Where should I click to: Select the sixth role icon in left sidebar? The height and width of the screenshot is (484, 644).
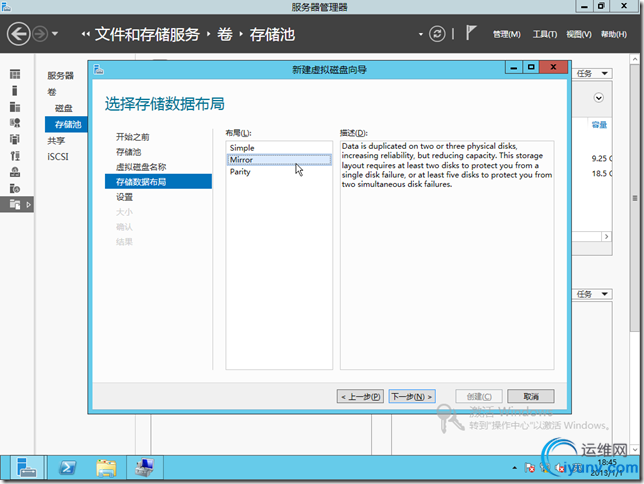point(15,156)
